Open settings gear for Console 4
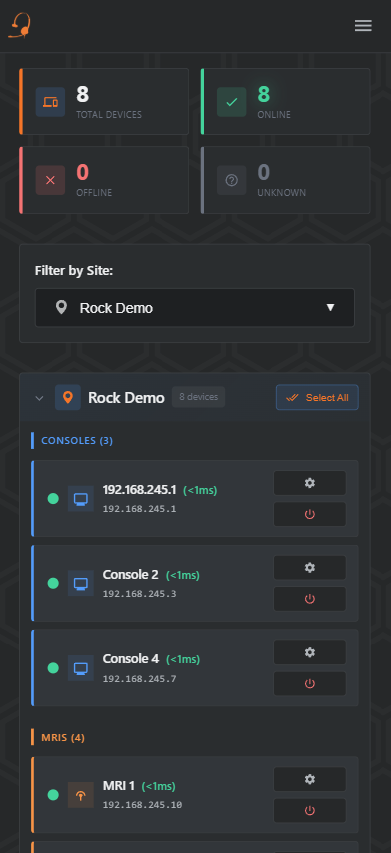This screenshot has height=853, width=391. coord(309,652)
